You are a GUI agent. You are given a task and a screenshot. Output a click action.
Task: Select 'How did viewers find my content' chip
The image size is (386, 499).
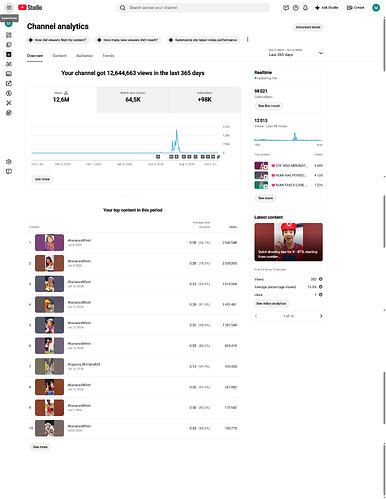click(58, 40)
